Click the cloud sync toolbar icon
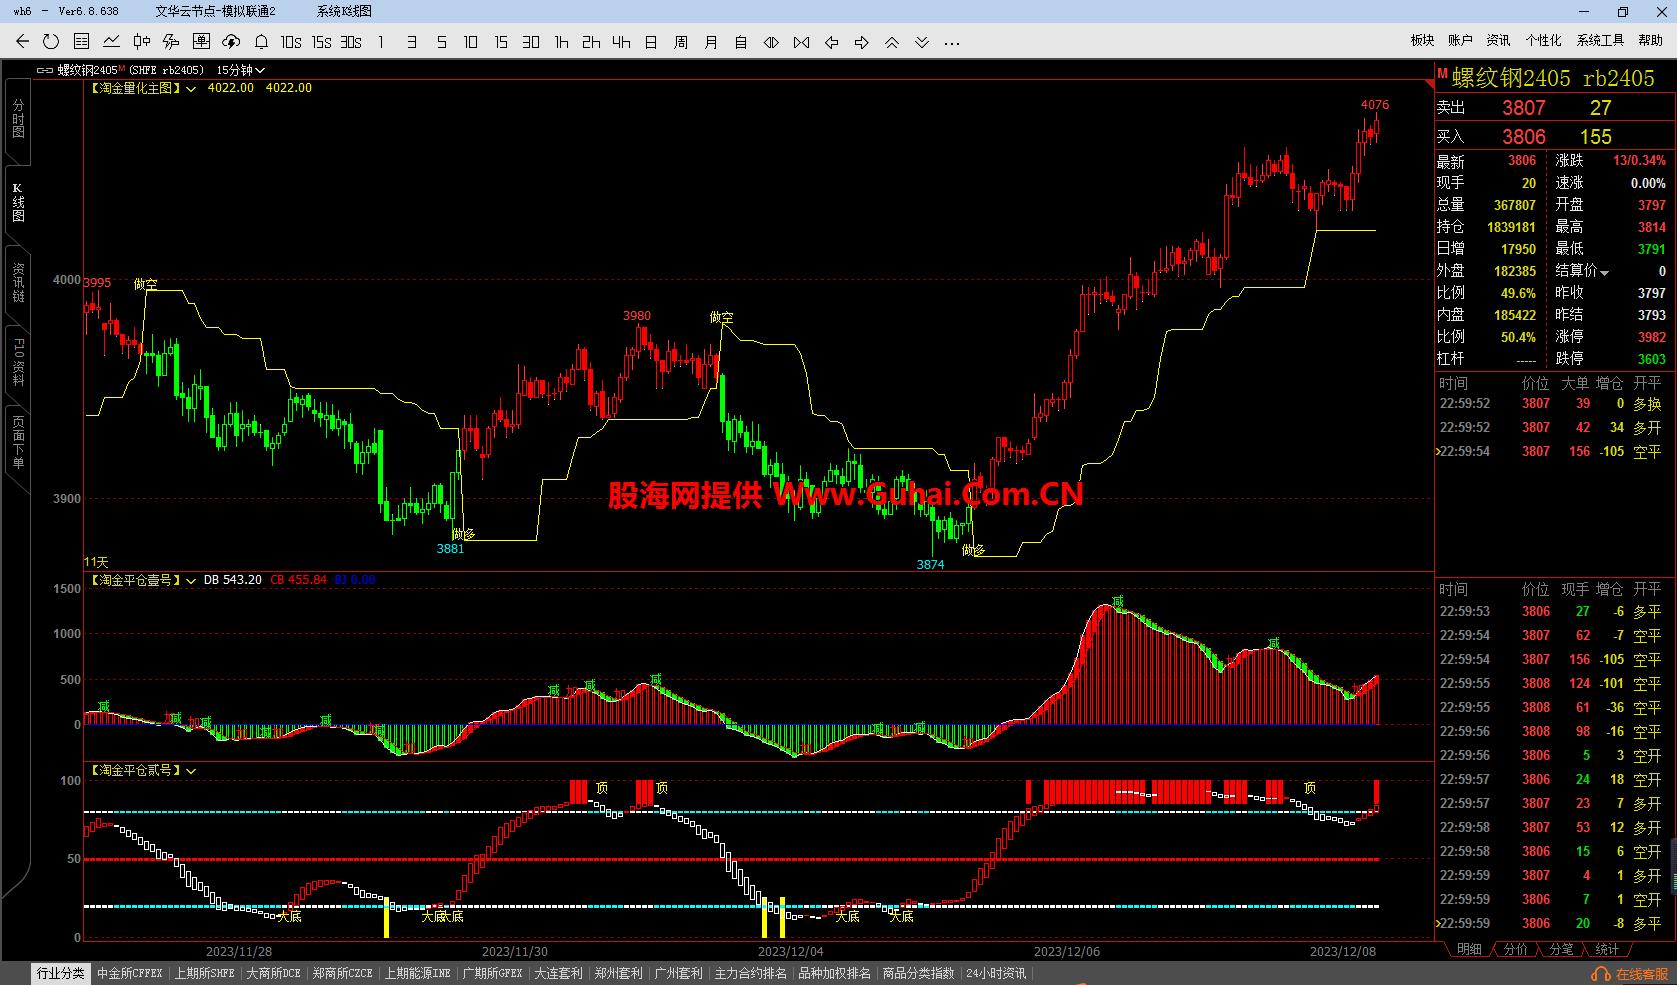 [231, 42]
